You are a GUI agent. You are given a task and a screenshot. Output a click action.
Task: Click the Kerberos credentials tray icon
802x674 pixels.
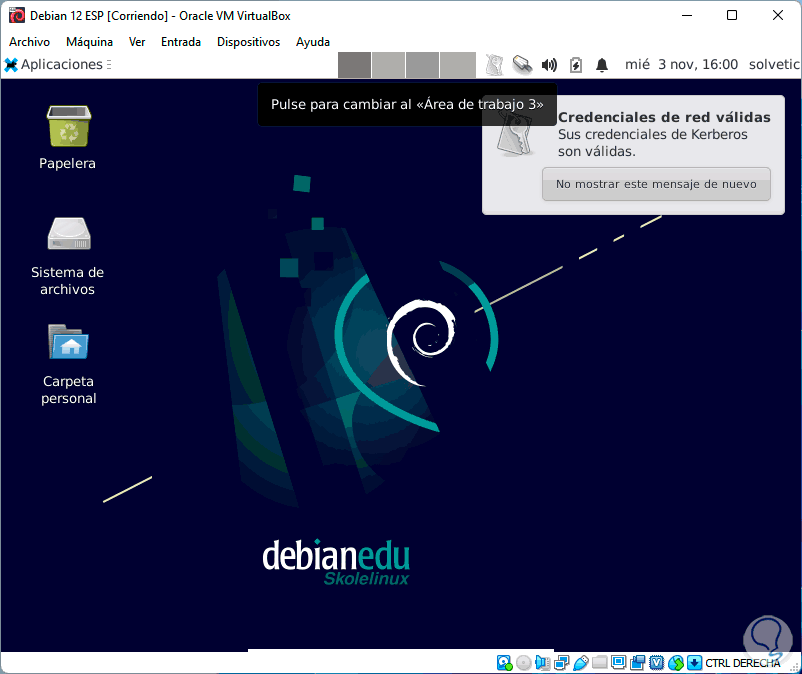[x=494, y=65]
